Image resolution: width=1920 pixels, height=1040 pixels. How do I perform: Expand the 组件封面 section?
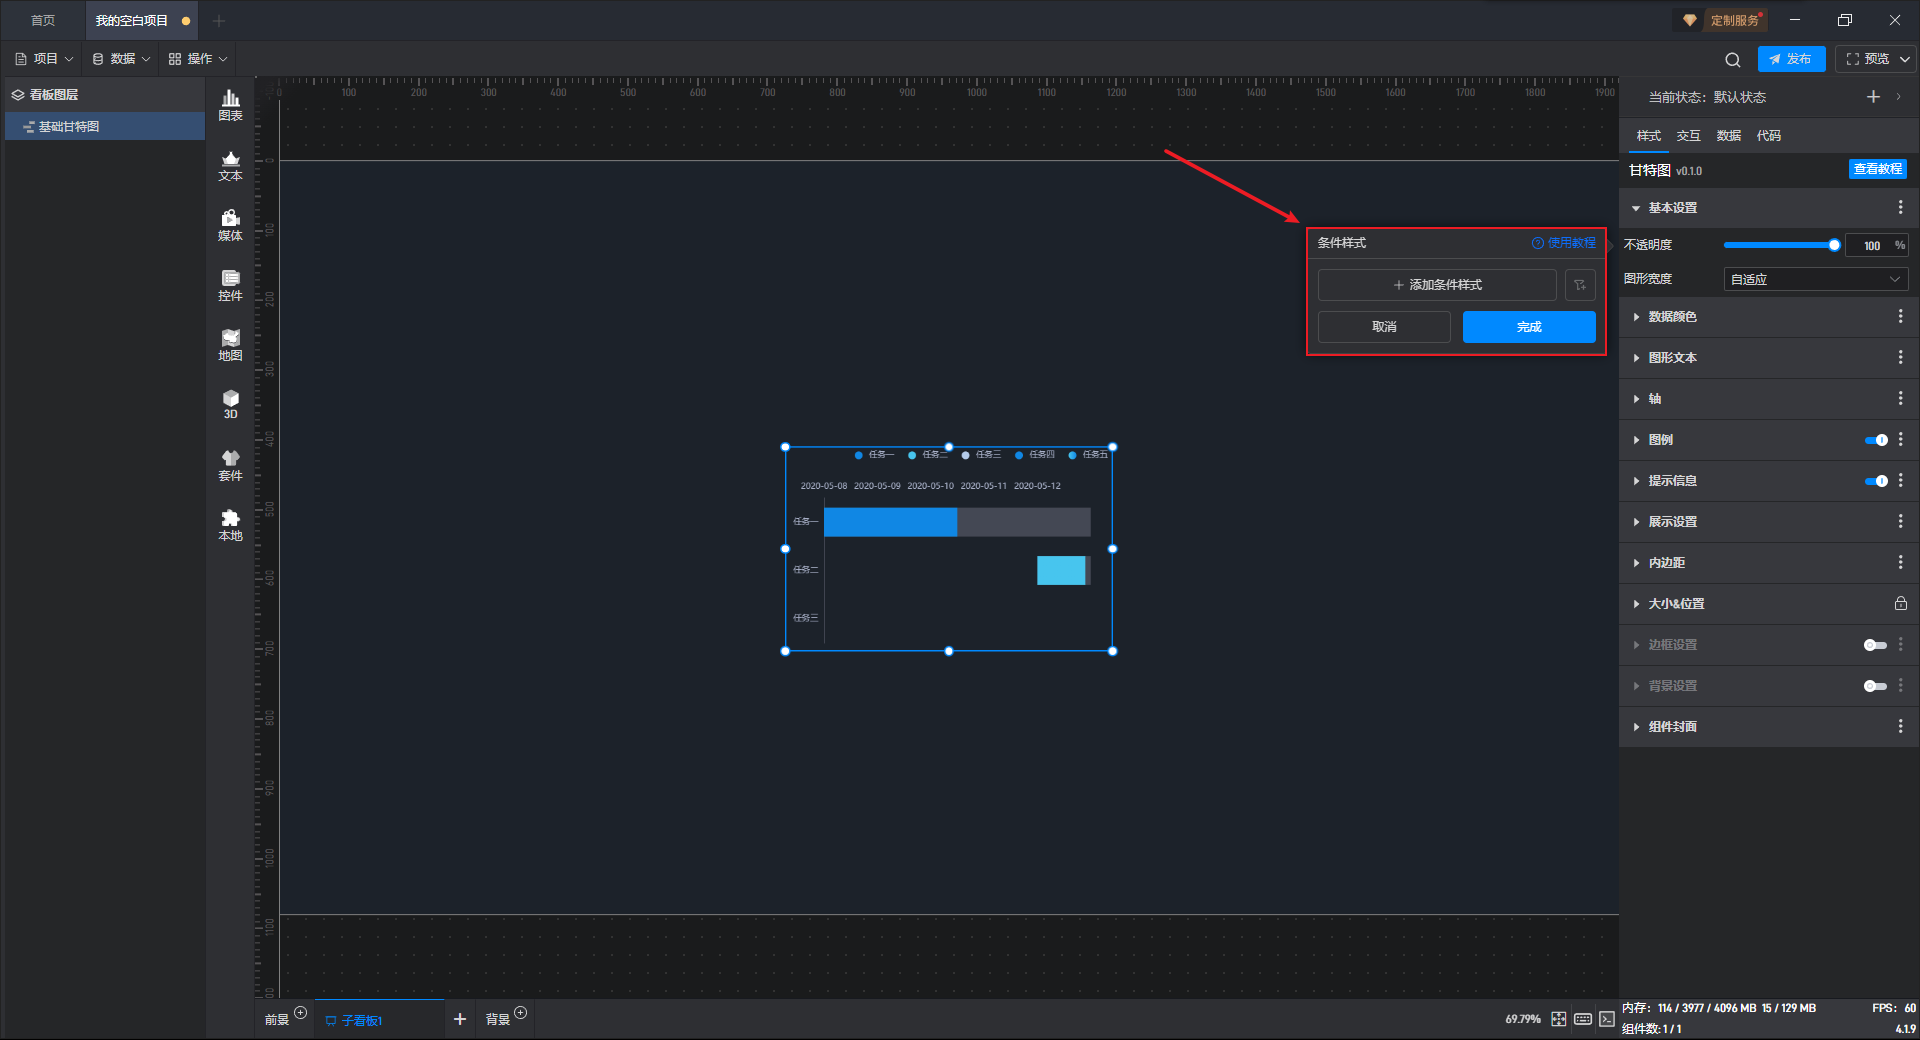[1636, 727]
